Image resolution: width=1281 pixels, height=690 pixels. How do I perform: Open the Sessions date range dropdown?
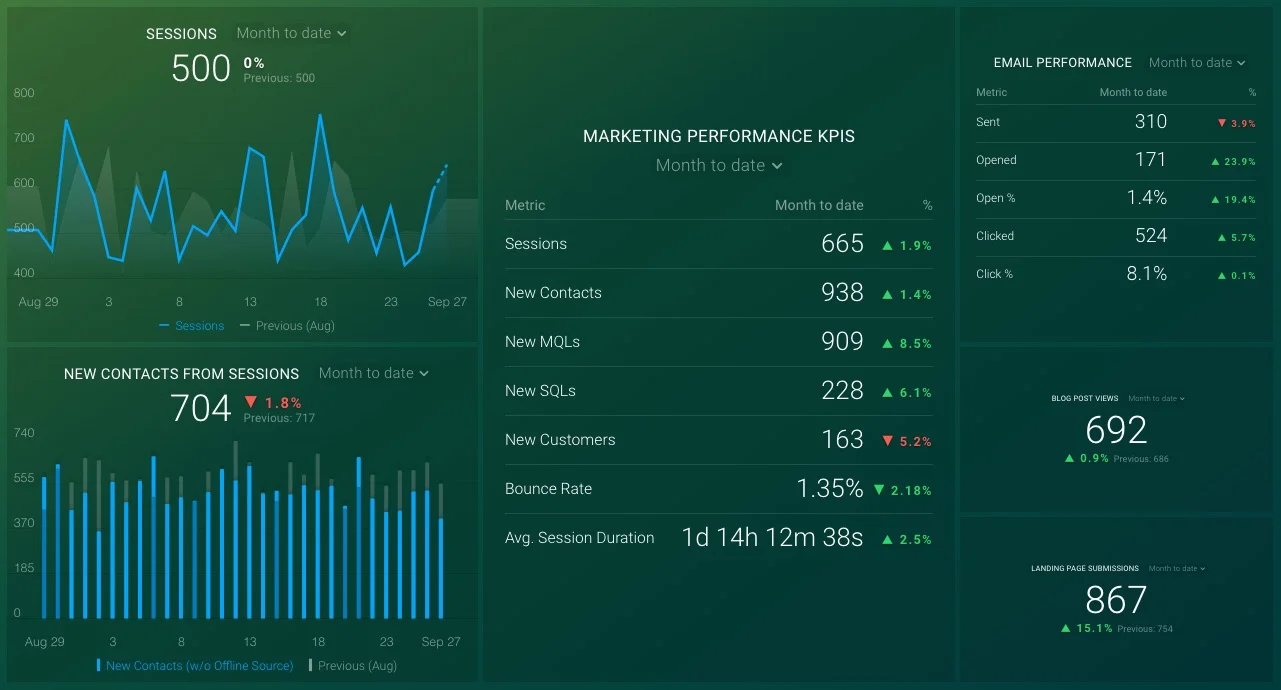tap(291, 33)
